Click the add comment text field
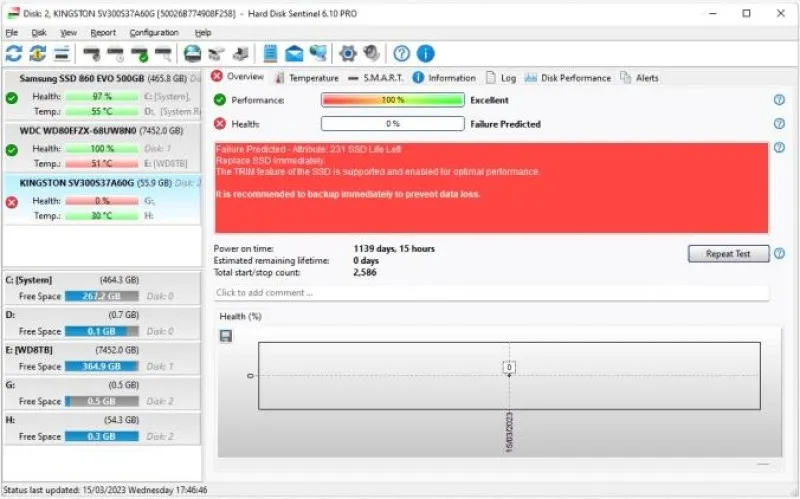The image size is (800, 499). tap(490, 293)
